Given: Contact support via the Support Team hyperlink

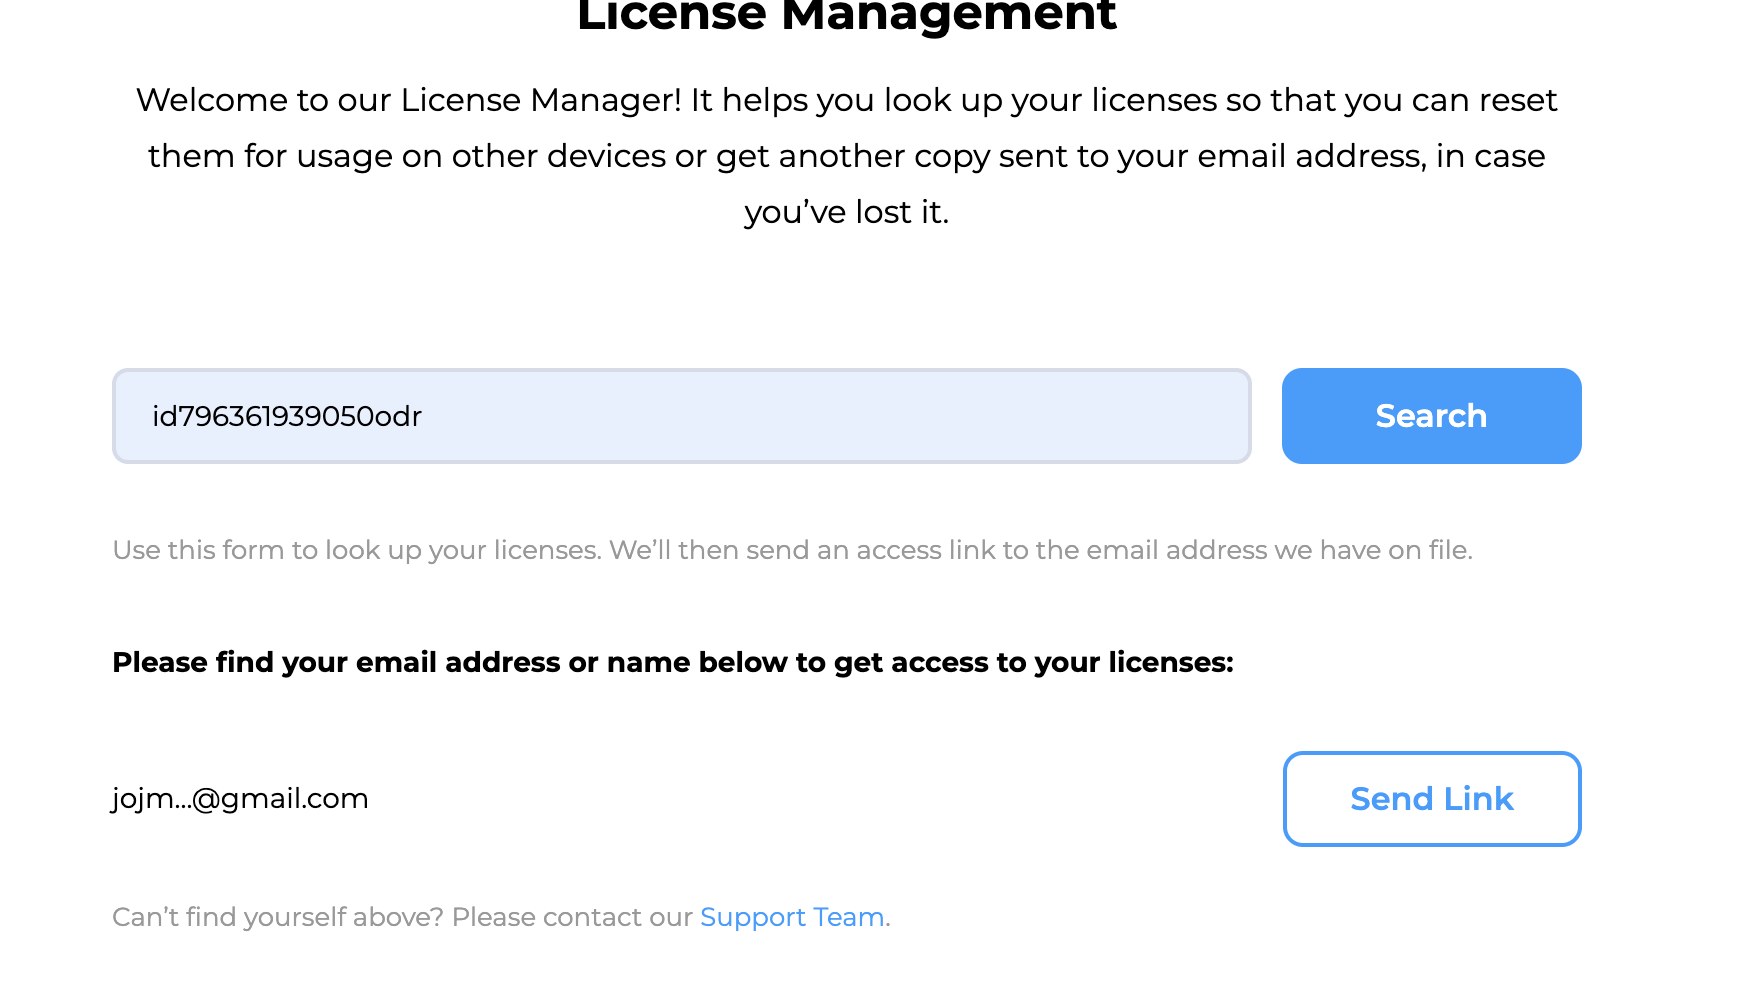Looking at the screenshot, I should [792, 917].
